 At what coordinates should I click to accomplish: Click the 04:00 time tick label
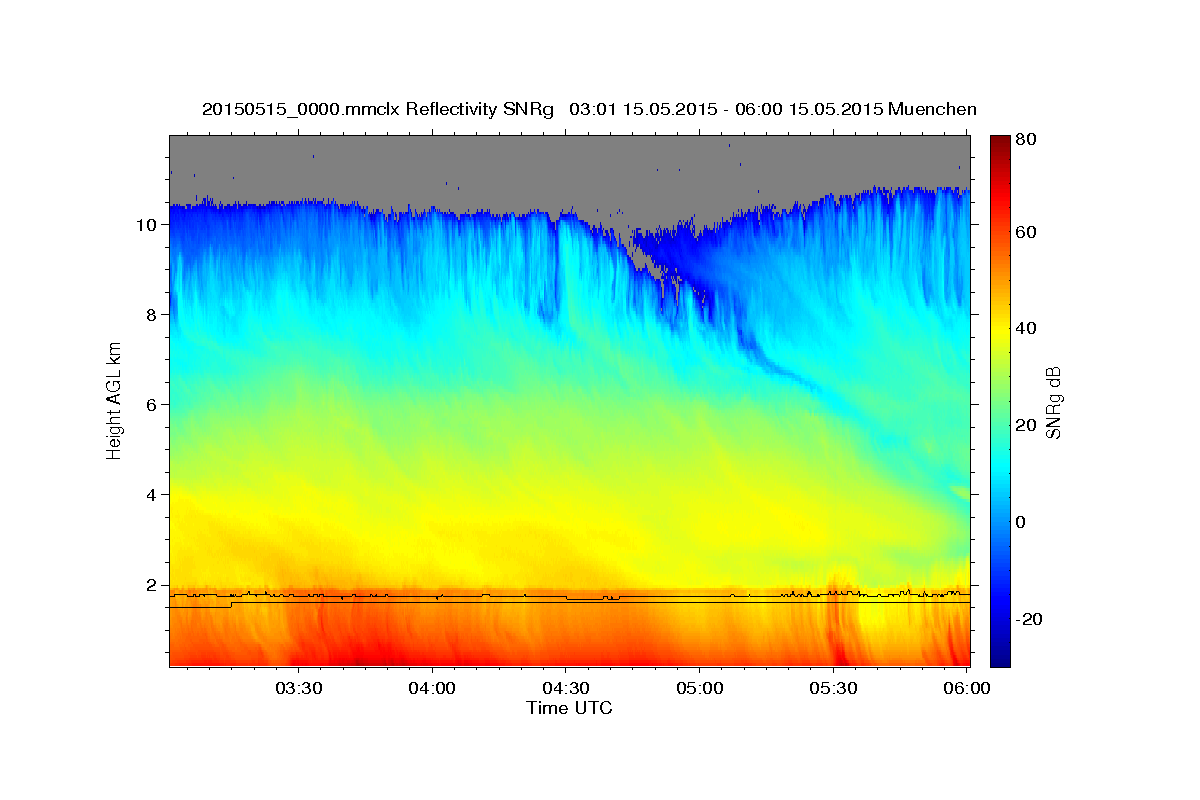pyautogui.click(x=433, y=689)
